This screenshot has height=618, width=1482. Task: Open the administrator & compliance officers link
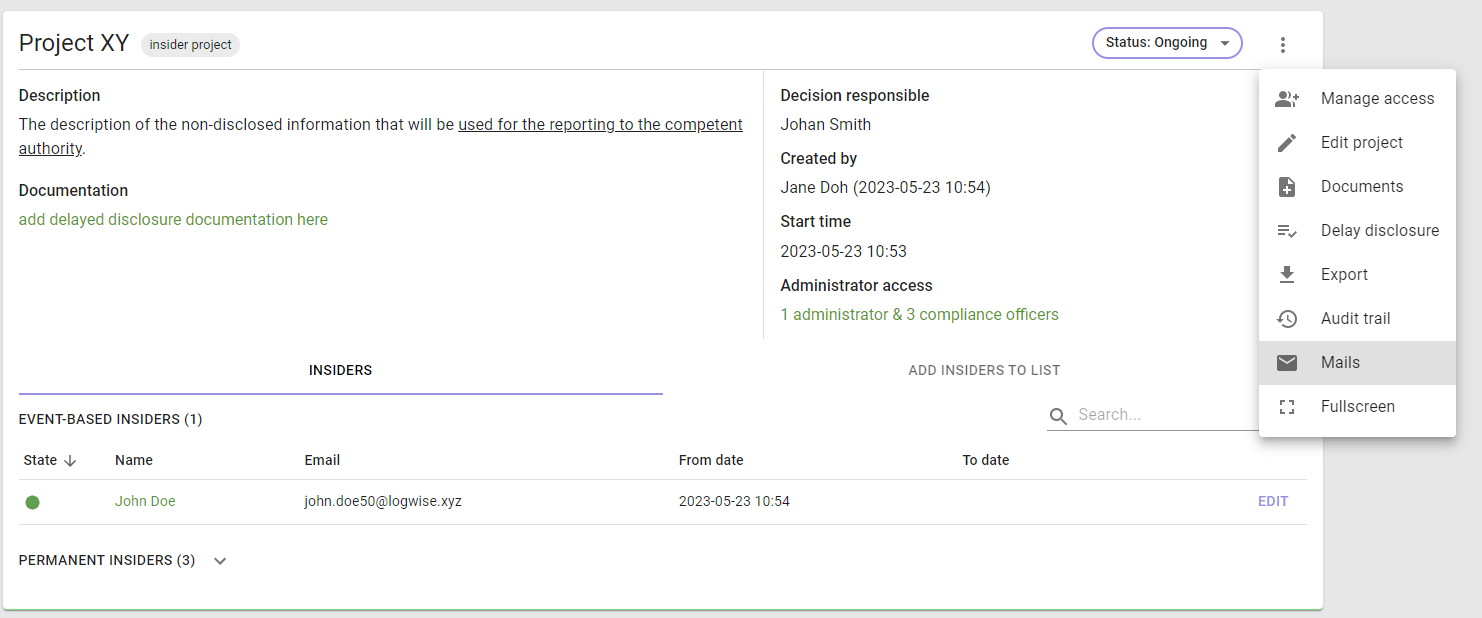click(x=919, y=315)
